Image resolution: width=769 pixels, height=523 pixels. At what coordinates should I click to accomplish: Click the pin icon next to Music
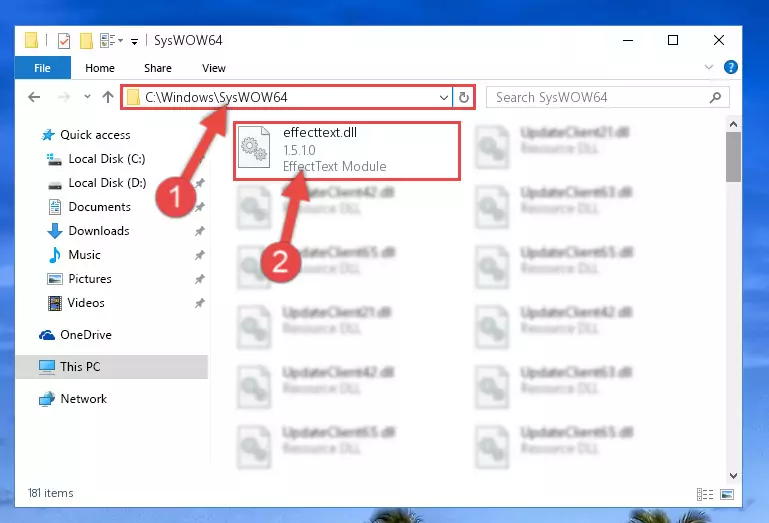pos(199,255)
